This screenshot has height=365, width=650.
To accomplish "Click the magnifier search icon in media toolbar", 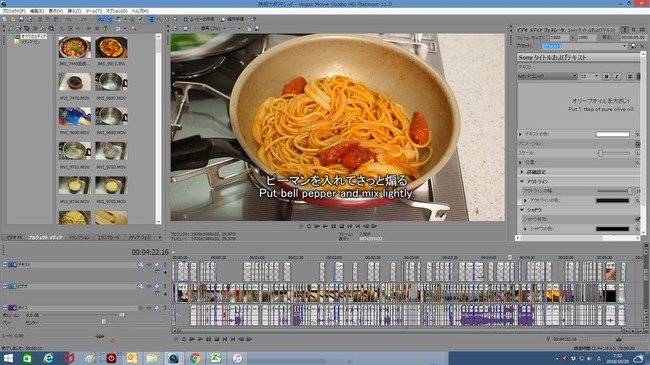I will point(134,29).
